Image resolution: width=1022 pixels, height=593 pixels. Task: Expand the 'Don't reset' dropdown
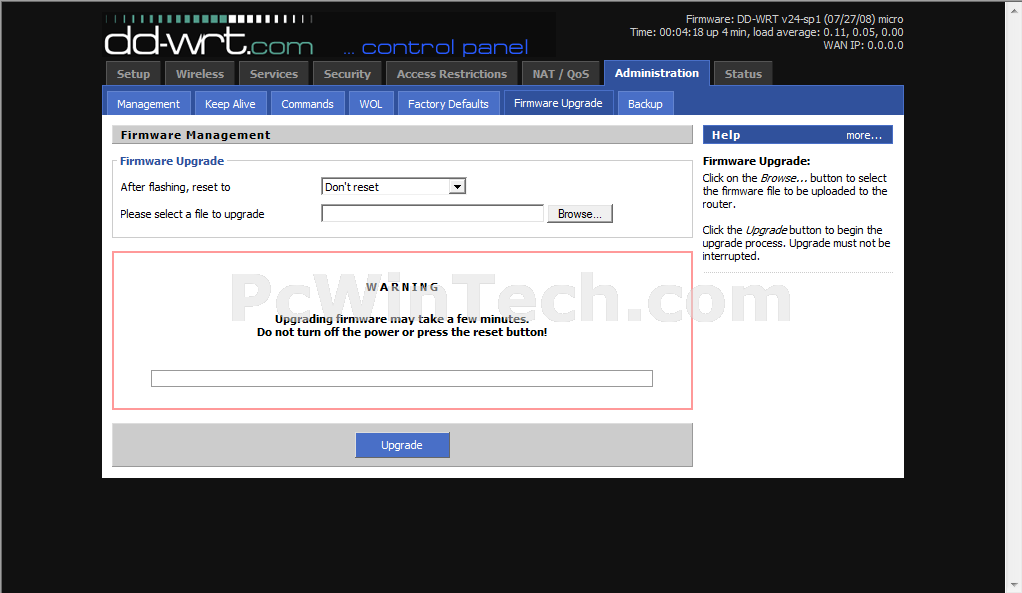coord(393,187)
